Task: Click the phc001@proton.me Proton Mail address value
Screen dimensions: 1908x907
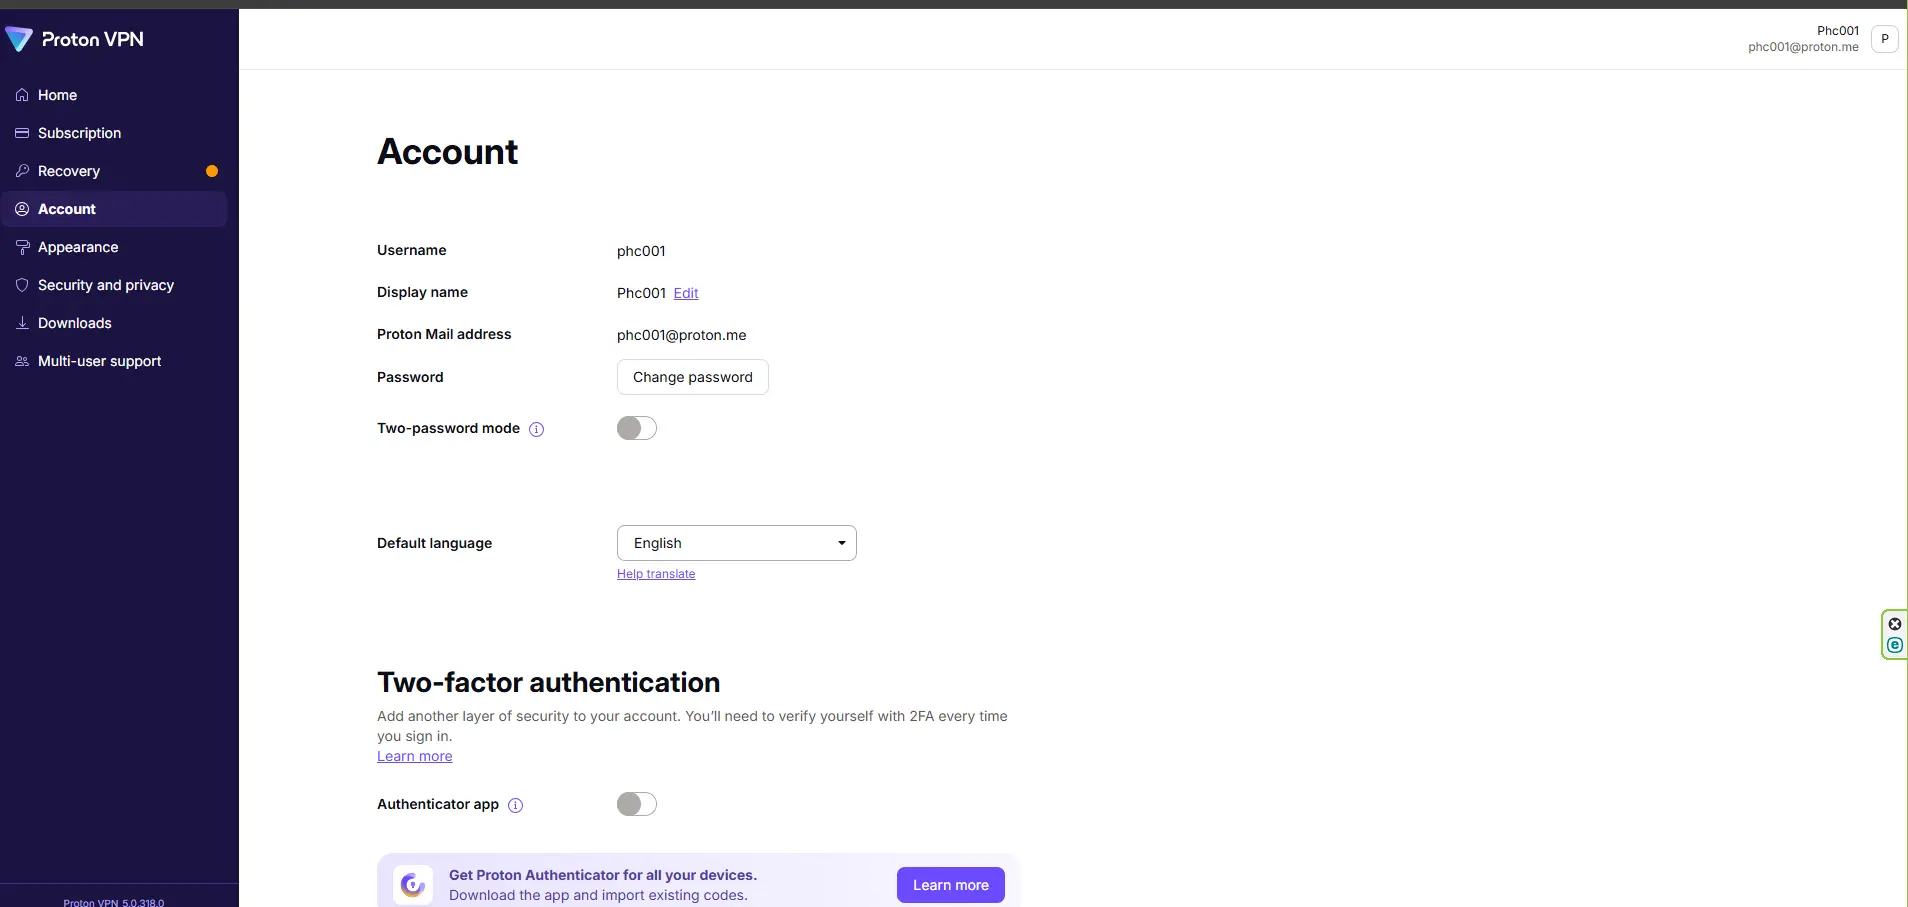Action: click(682, 335)
